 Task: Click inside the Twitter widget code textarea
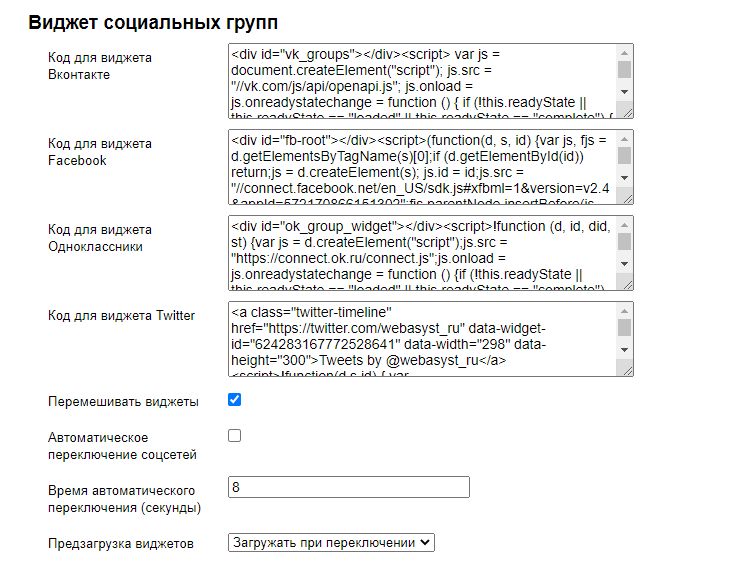(x=420, y=338)
